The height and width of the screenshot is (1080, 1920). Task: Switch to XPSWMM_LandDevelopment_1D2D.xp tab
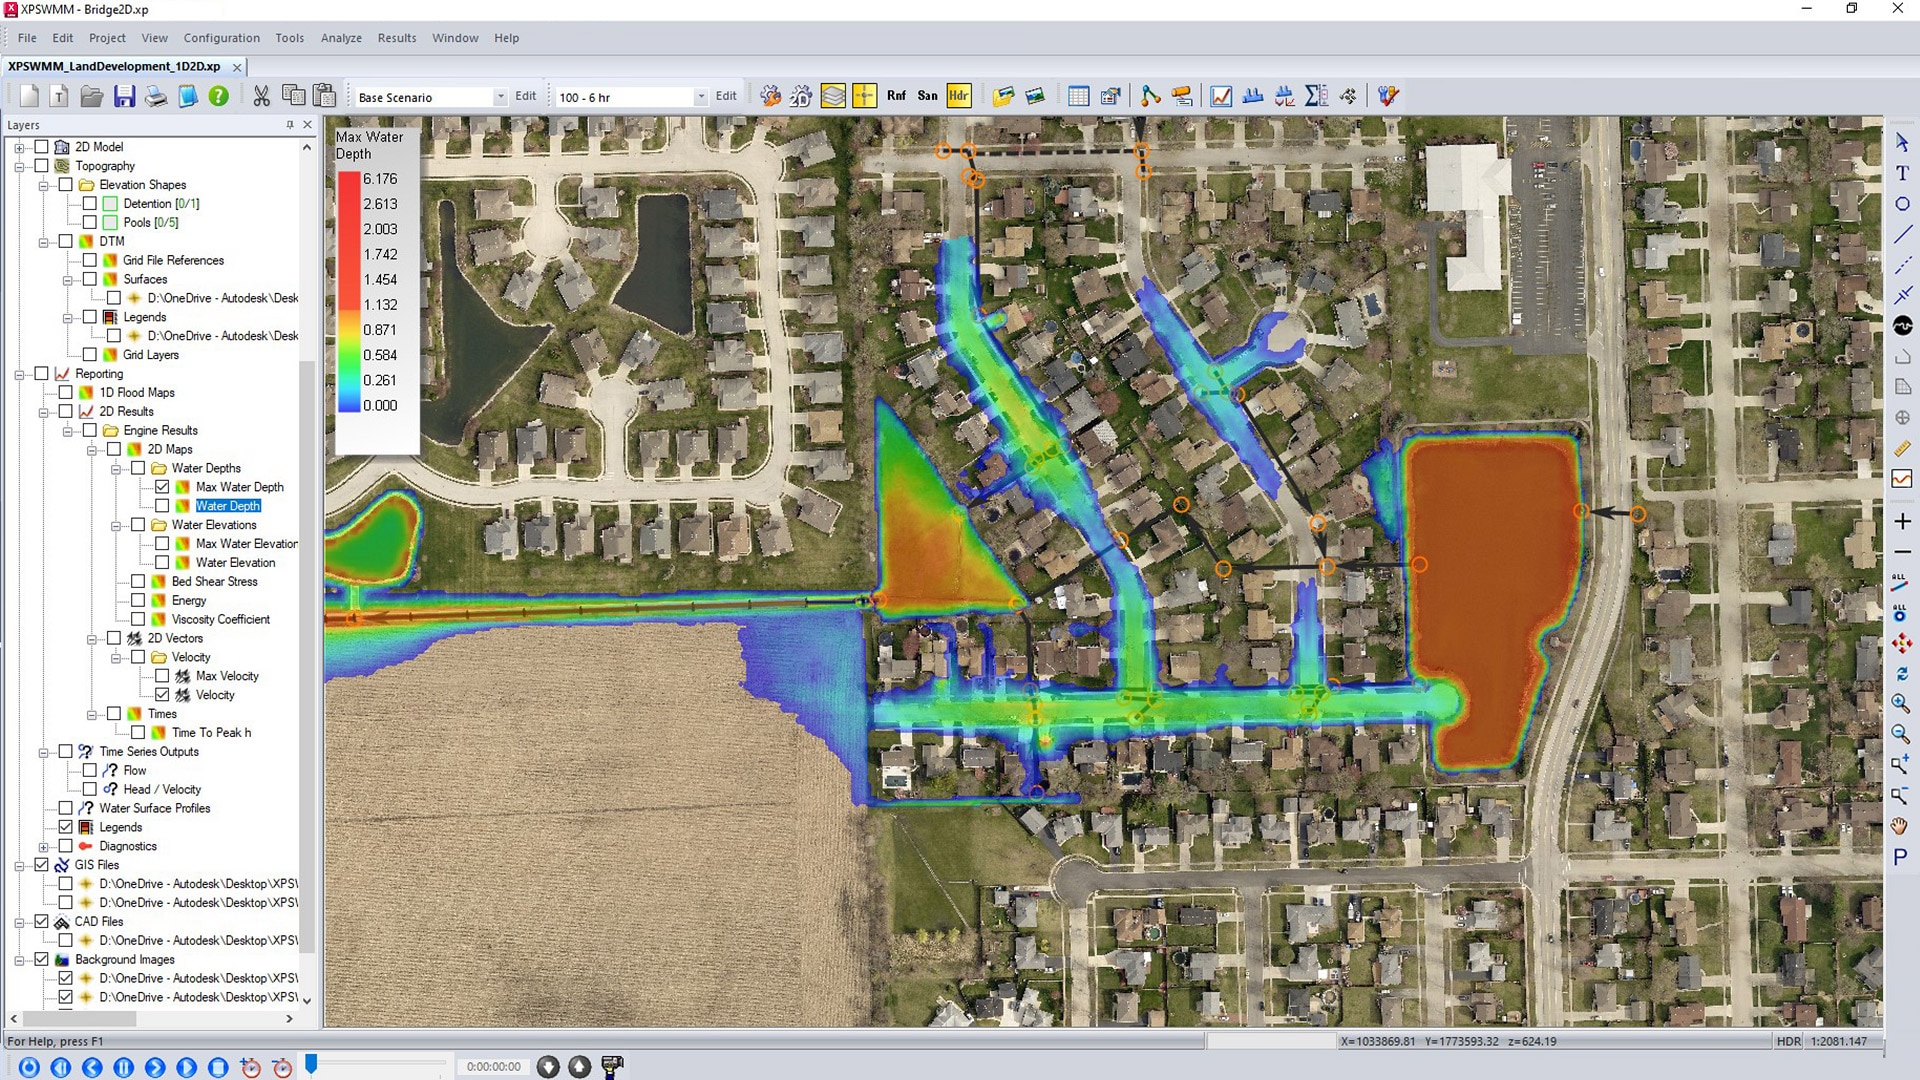[x=115, y=66]
